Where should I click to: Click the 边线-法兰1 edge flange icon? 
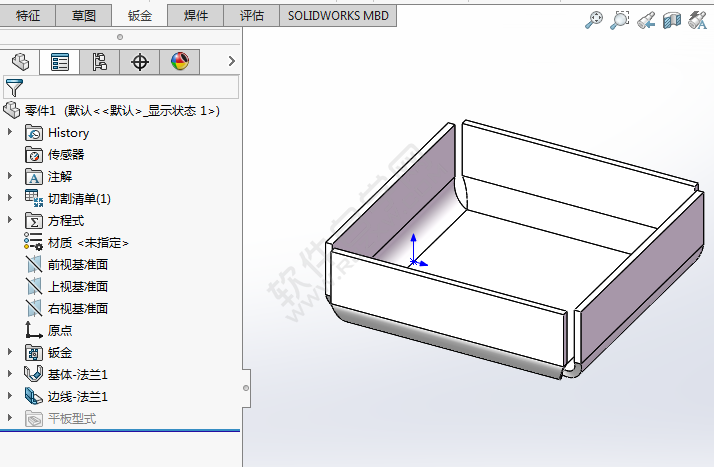pos(34,396)
